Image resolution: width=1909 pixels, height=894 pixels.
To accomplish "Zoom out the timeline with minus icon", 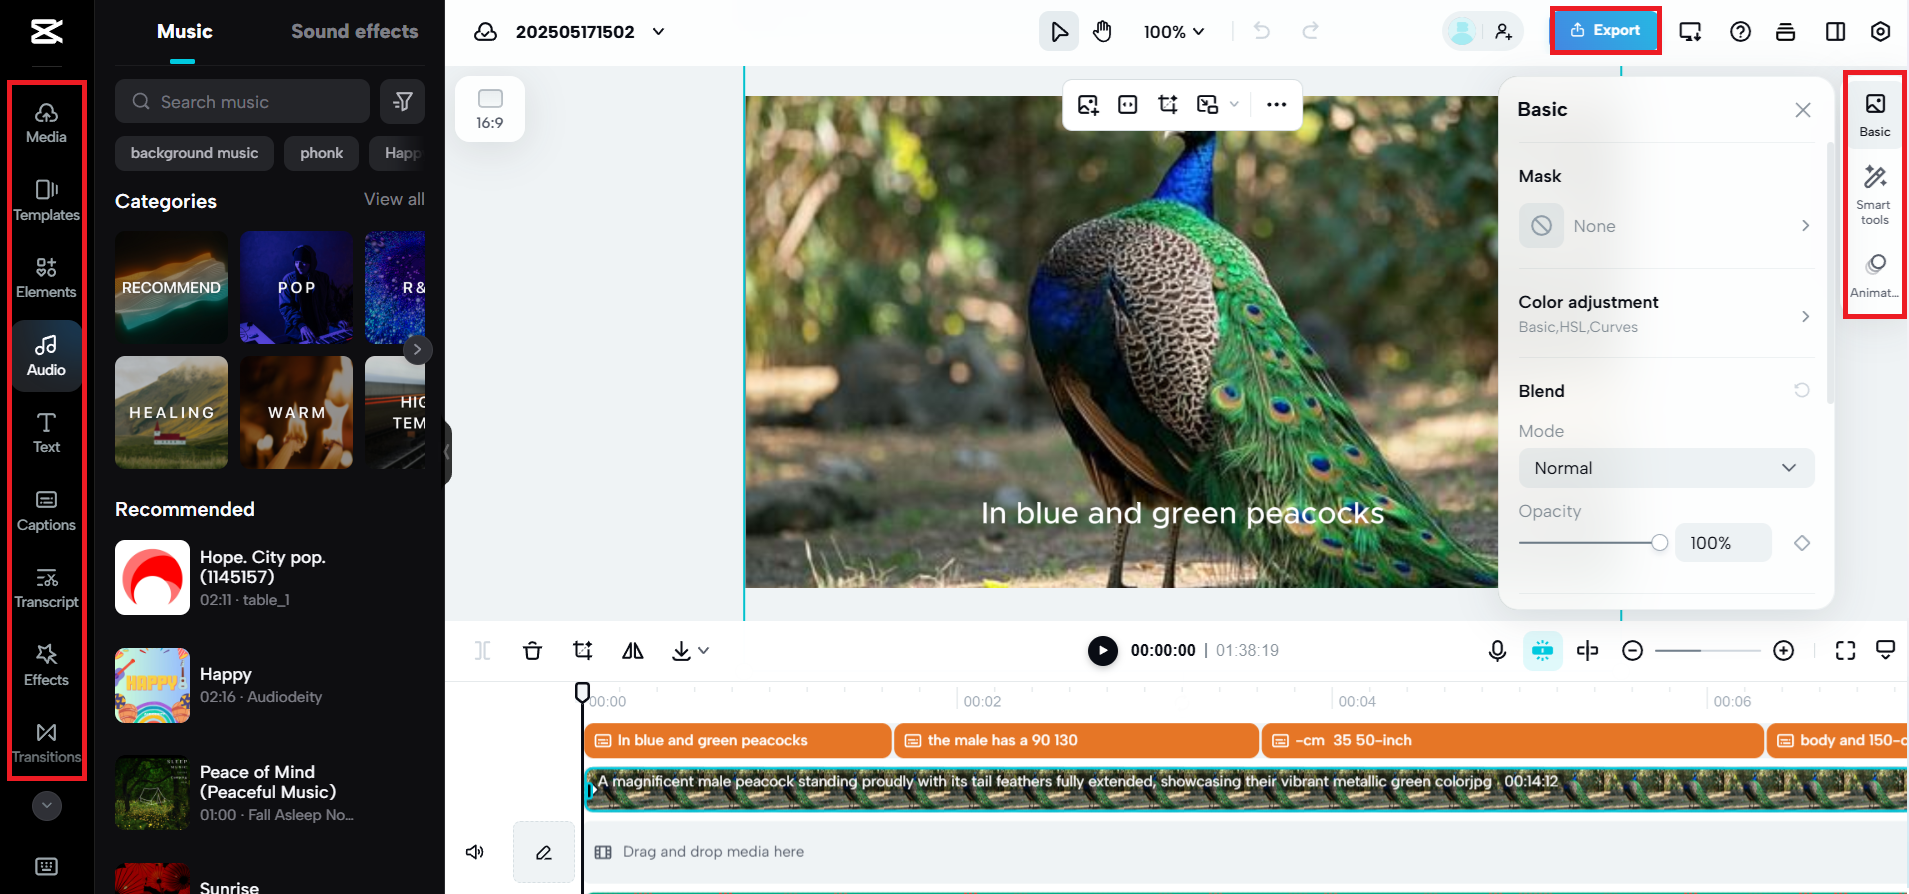I will pyautogui.click(x=1633, y=651).
